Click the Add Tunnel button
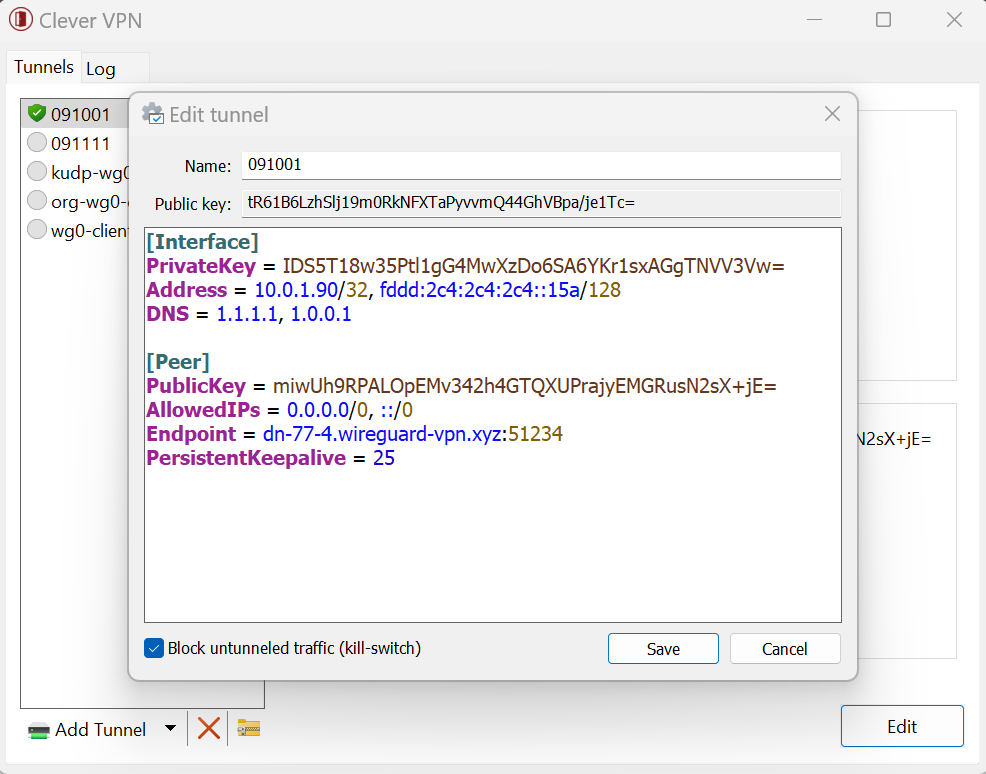Viewport: 986px width, 774px height. [87, 729]
